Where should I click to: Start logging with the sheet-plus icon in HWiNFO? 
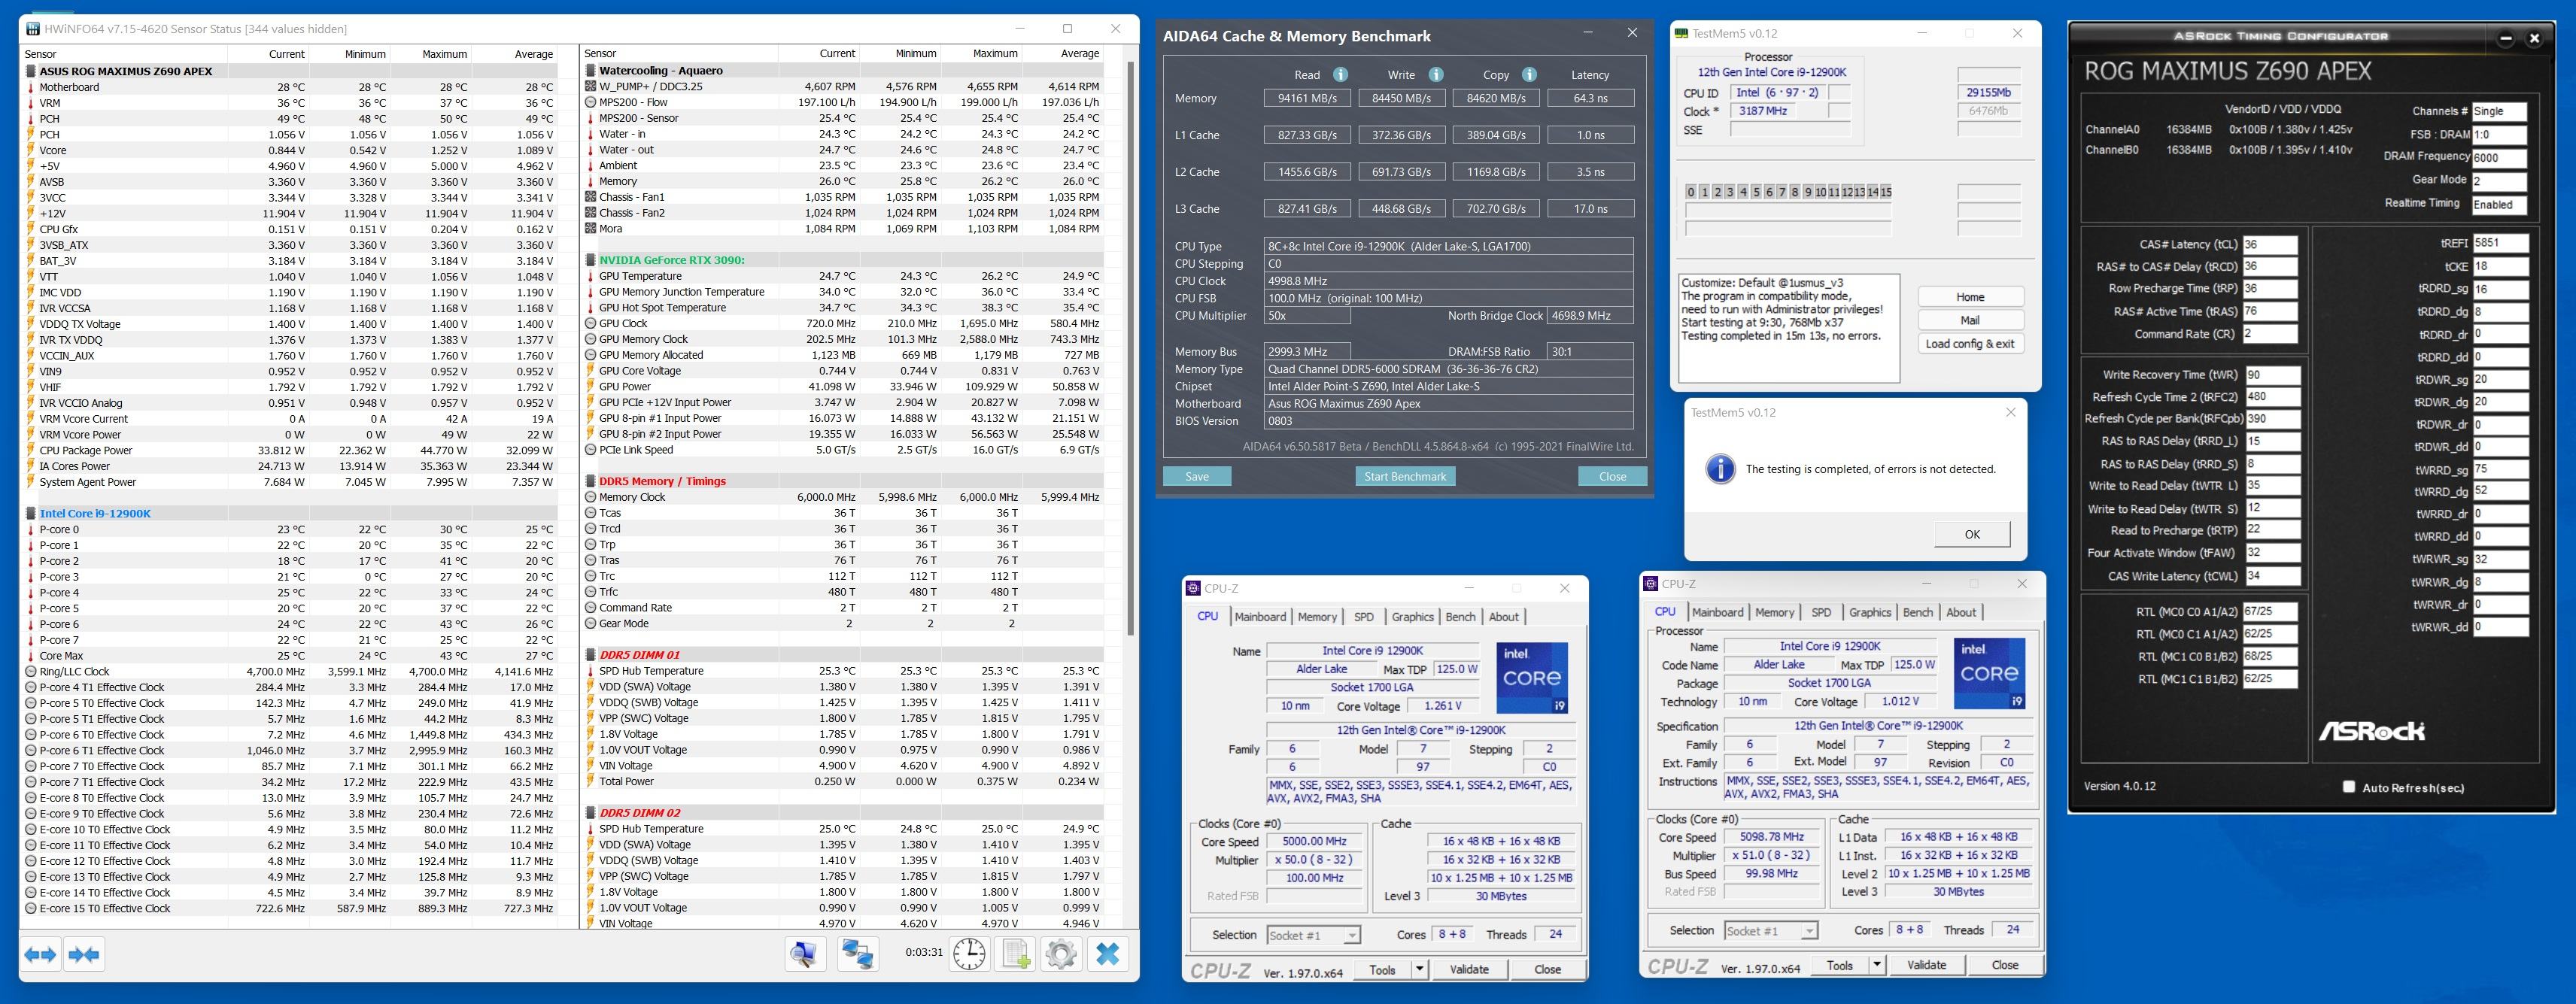click(1016, 954)
